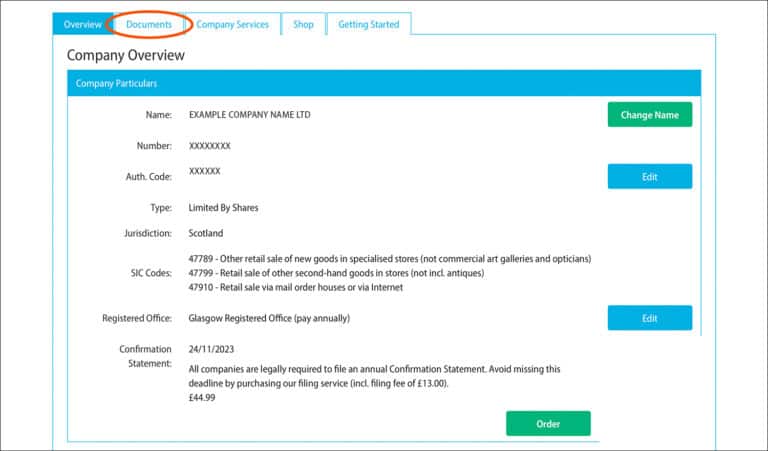The width and height of the screenshot is (768, 451).
Task: Click the company Number value XXXXXXXX
Action: pos(210,146)
